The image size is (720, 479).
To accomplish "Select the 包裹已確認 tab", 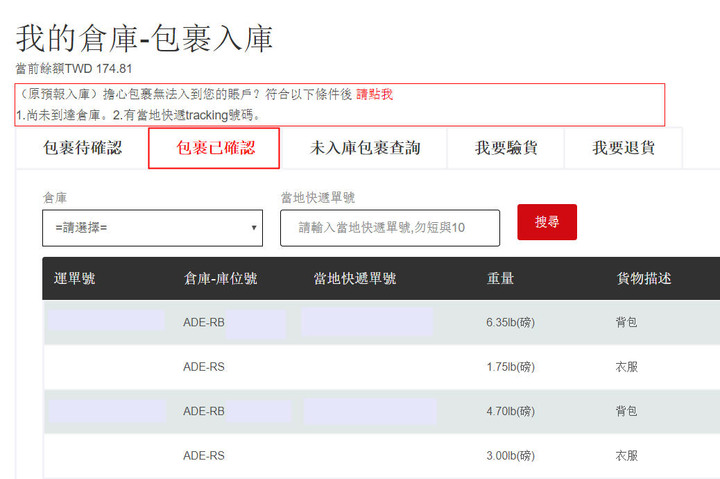I will click(x=214, y=148).
